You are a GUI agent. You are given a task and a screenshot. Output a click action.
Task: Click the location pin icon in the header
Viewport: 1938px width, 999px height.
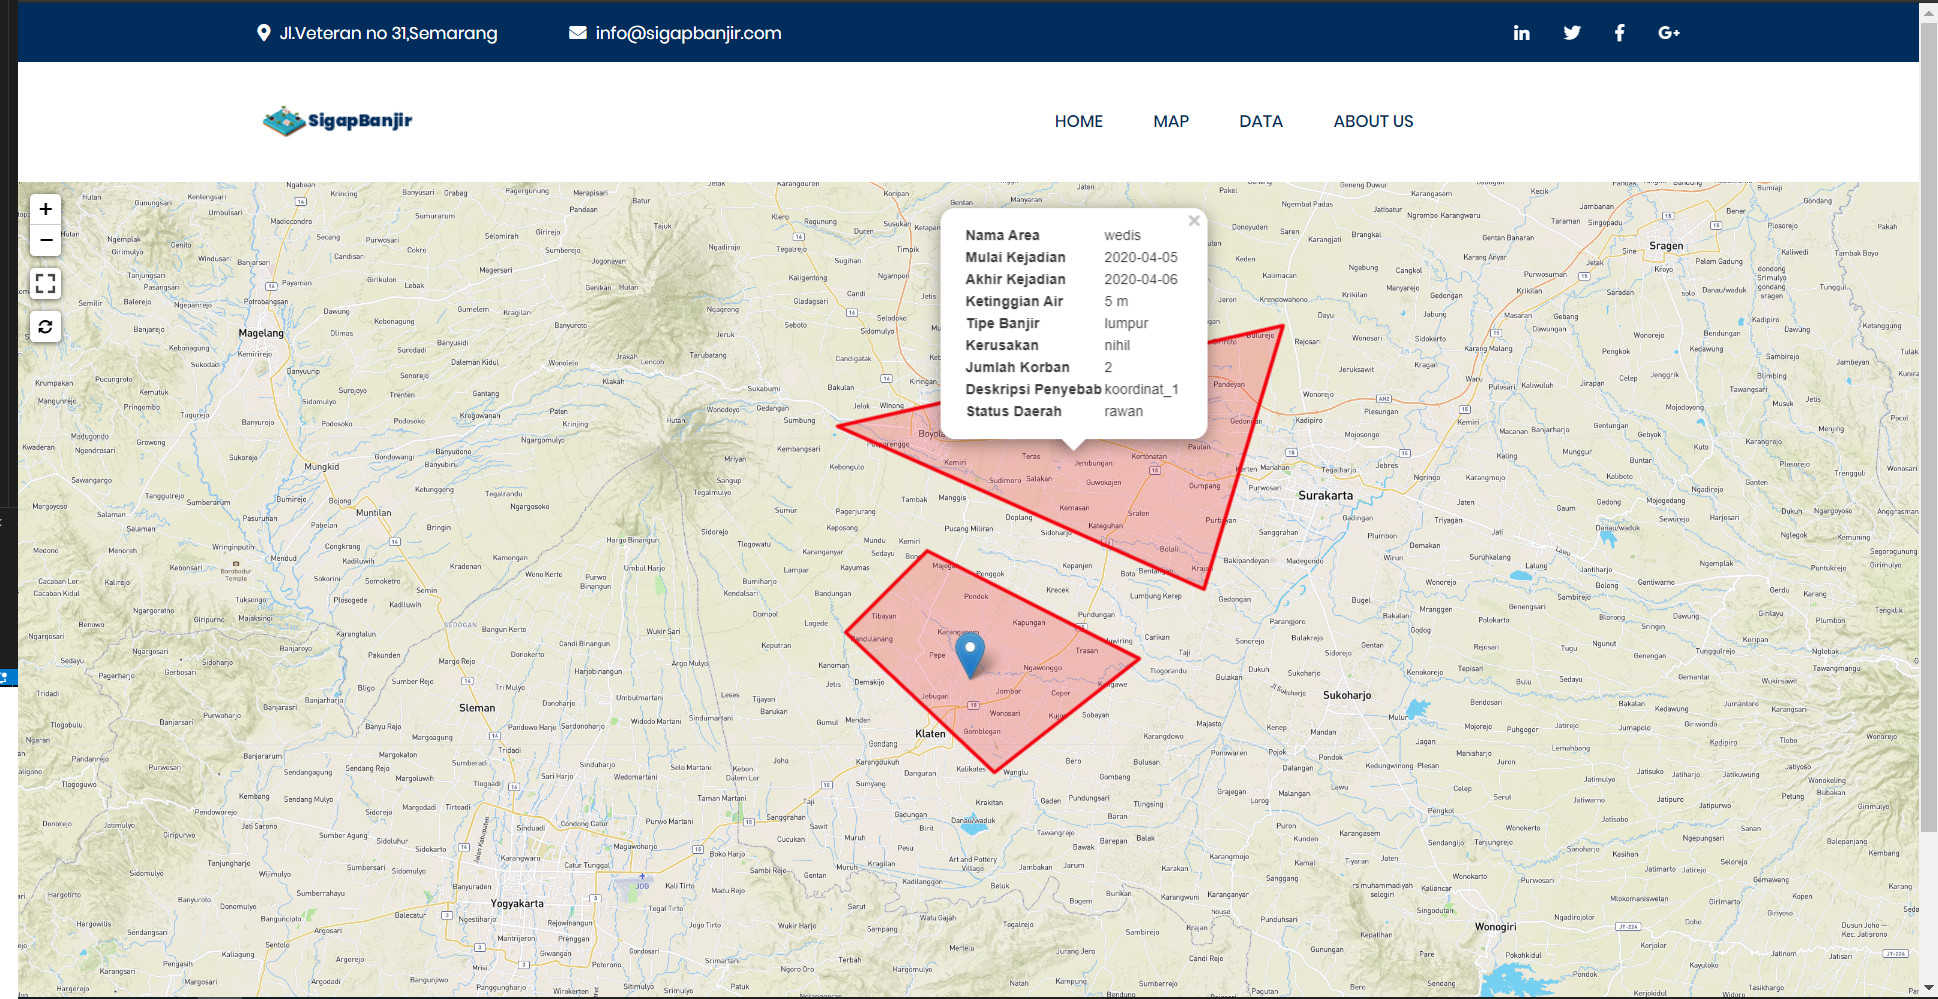(264, 32)
